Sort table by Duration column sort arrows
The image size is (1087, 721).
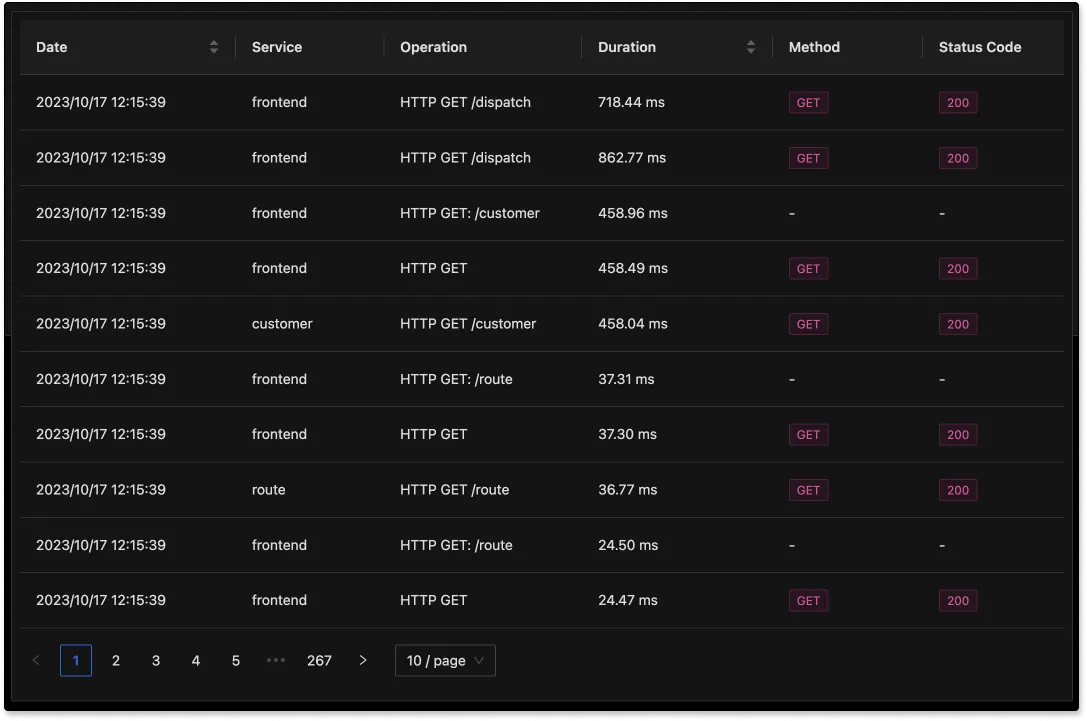(x=751, y=47)
